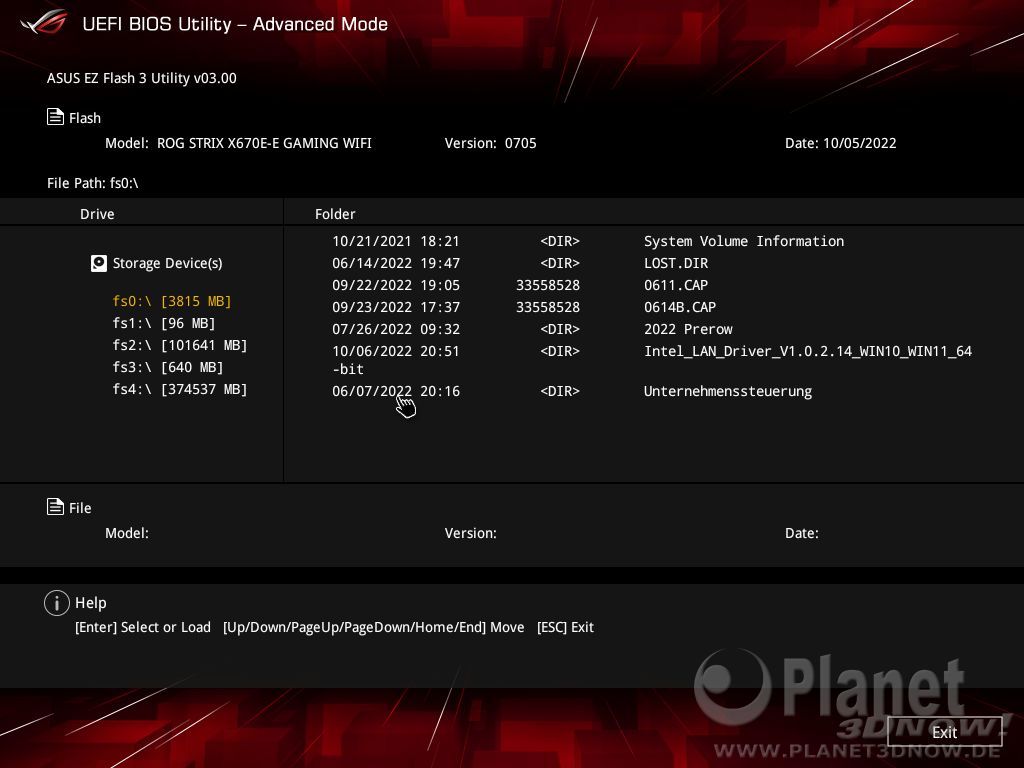This screenshot has height=768, width=1024.
Task: Open Intel_LAN_Driver_V1.0.2.14 folder
Action: [x=808, y=351]
